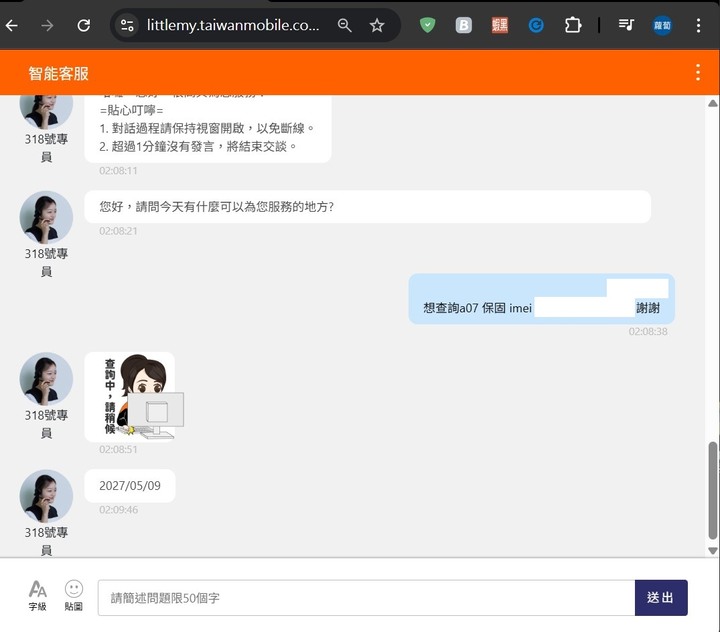Open the media control playlist icon
The image size is (720, 632).
[626, 25]
